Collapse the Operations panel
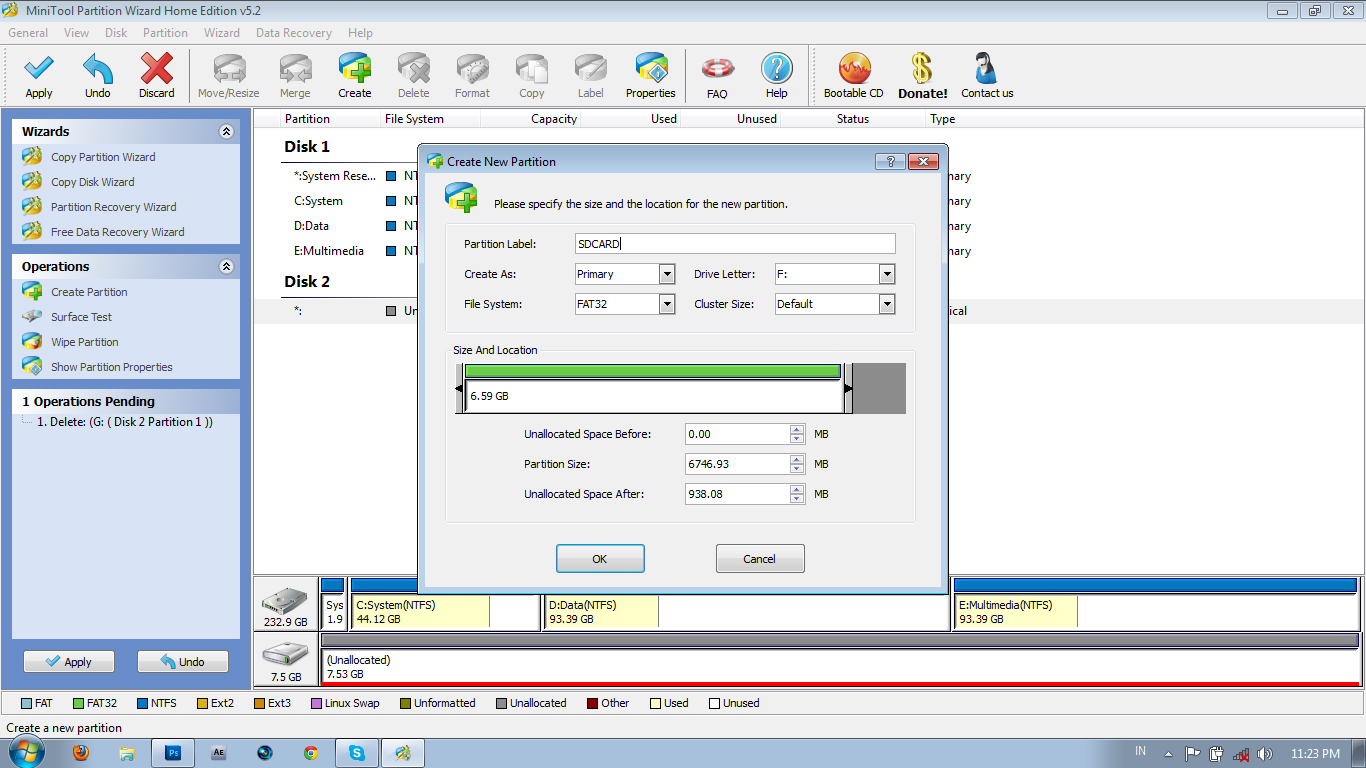The width and height of the screenshot is (1366, 768). (226, 266)
